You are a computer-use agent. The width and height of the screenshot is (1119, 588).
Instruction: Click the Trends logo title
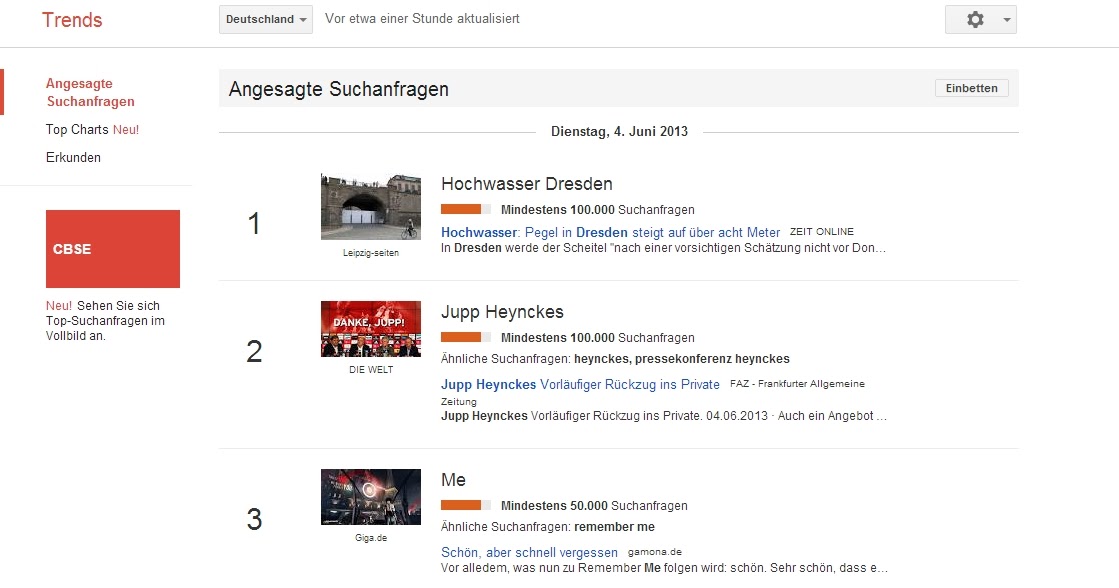click(72, 20)
